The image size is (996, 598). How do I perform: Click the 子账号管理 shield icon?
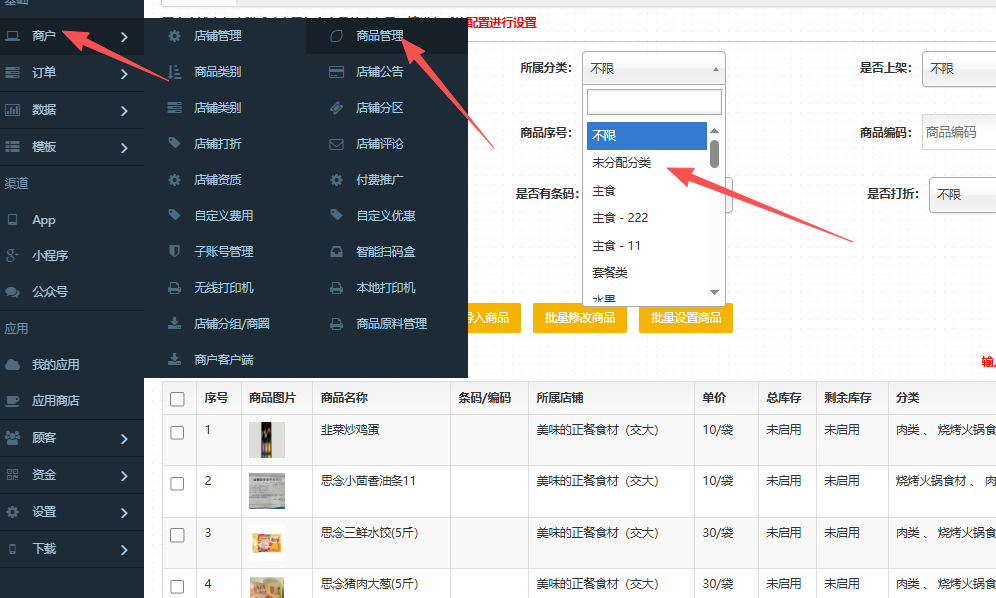[x=175, y=252]
